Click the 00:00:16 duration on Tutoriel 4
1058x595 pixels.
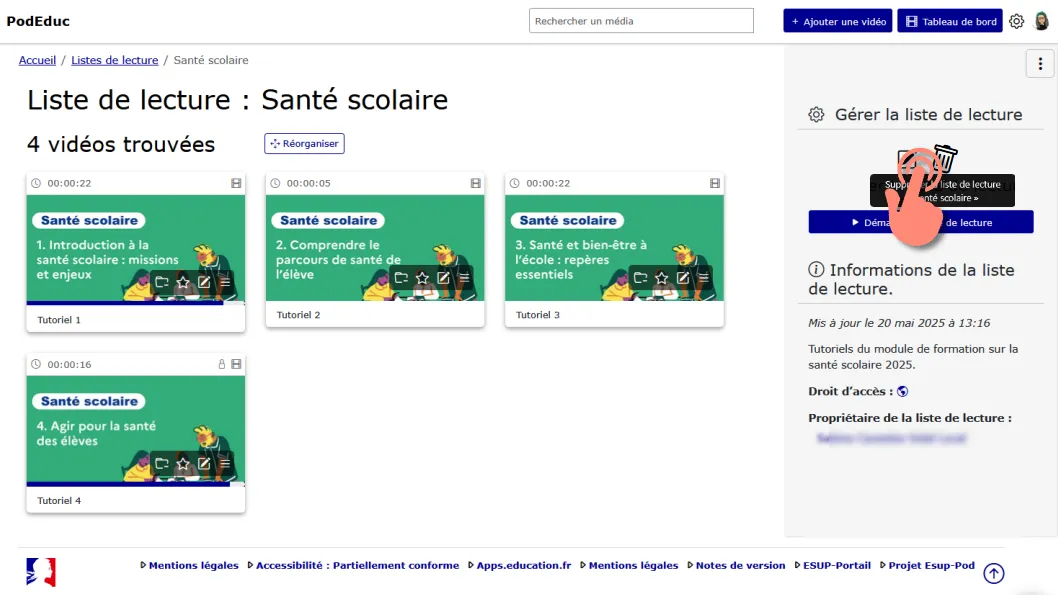[x=69, y=364]
